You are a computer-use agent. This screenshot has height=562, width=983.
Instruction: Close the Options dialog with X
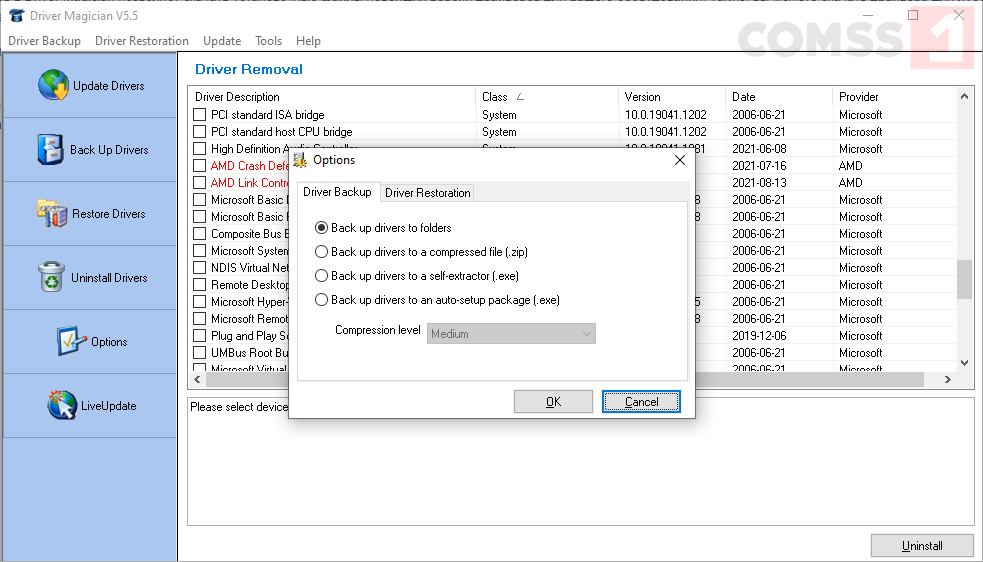click(x=680, y=160)
